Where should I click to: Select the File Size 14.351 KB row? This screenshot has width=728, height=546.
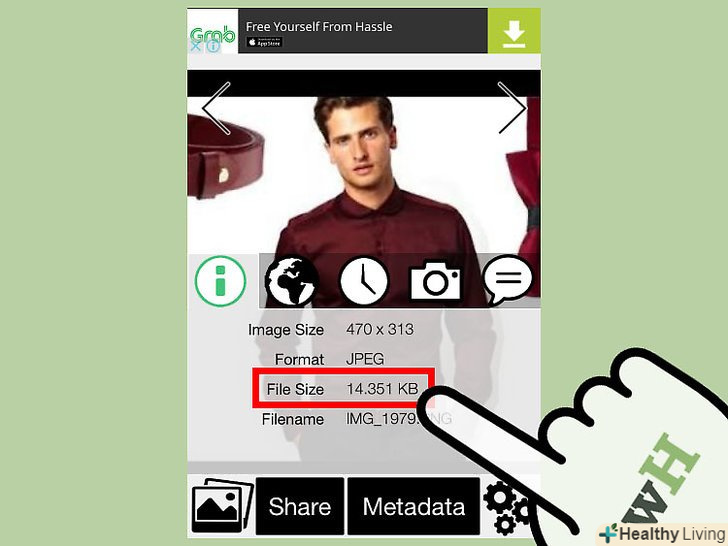[344, 388]
